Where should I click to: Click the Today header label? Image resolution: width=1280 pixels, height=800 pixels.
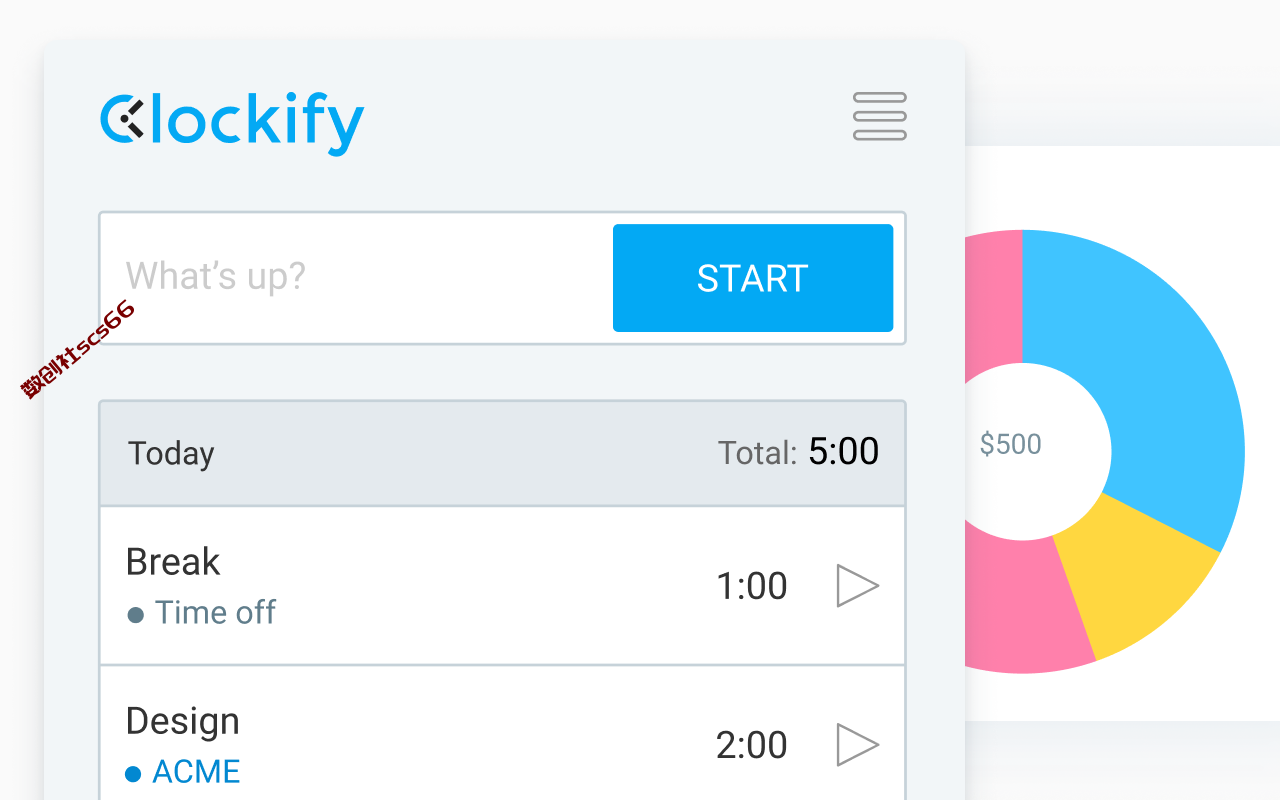pyautogui.click(x=171, y=454)
